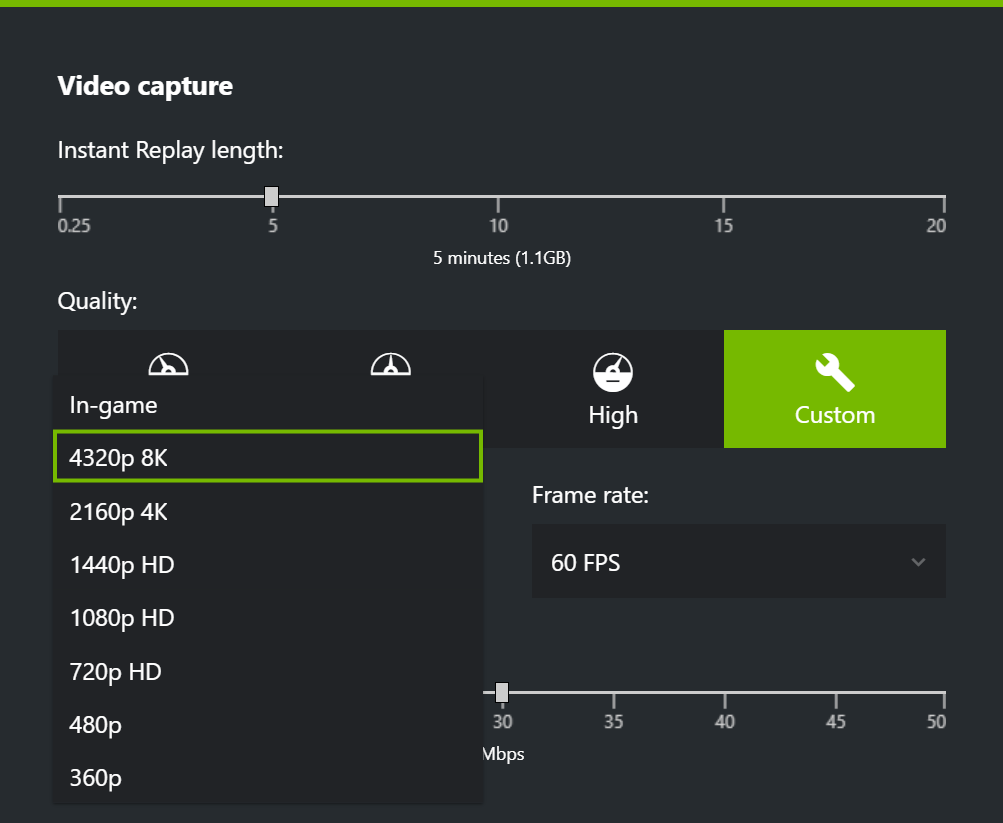The width and height of the screenshot is (1003, 823).
Task: Pick 2160p 4K from resolution list
Action: pyautogui.click(x=268, y=512)
